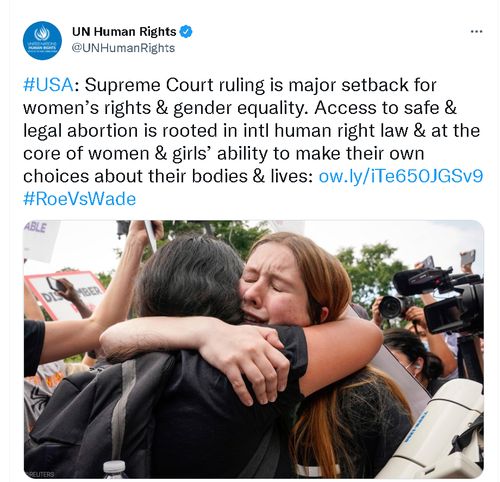Click the crying woman's face in the photo
This screenshot has width=500, height=482.
click(273, 287)
